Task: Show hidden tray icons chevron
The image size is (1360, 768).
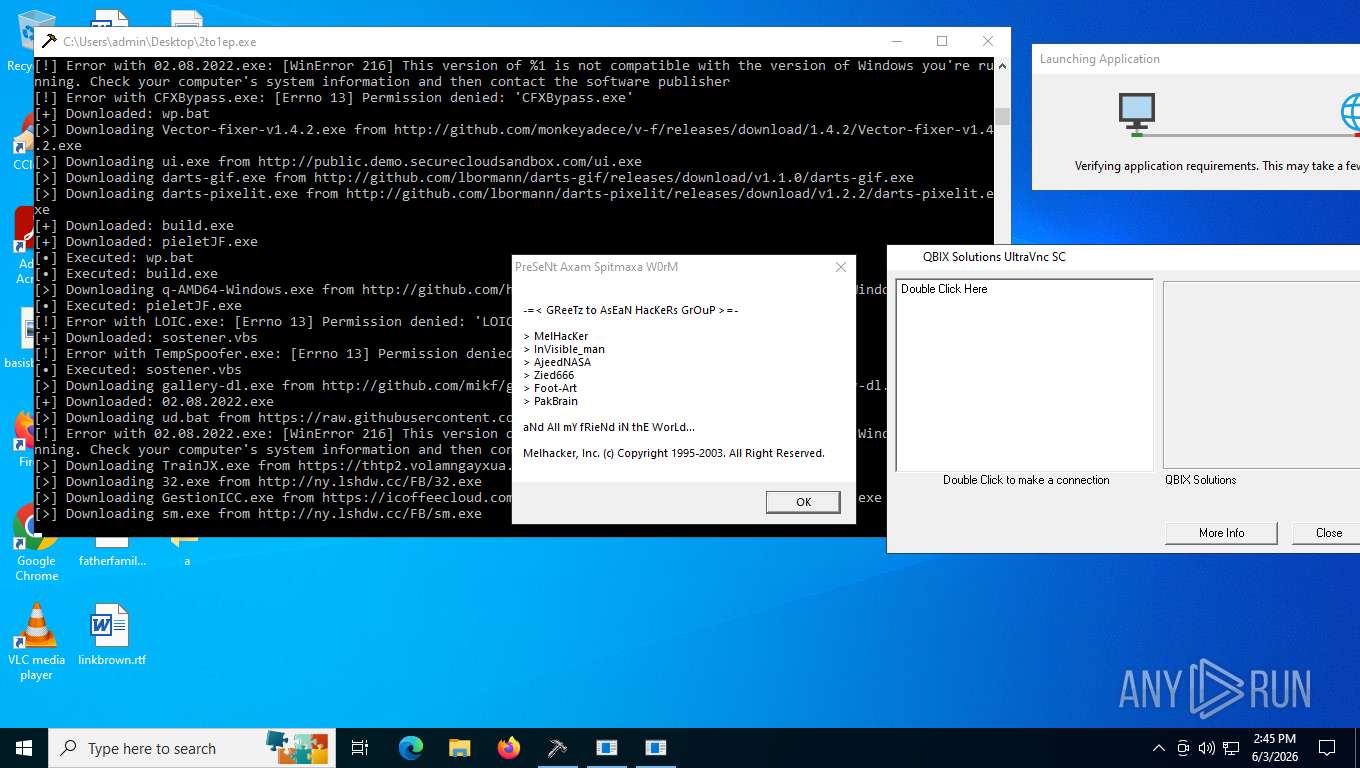Action: (x=1159, y=748)
